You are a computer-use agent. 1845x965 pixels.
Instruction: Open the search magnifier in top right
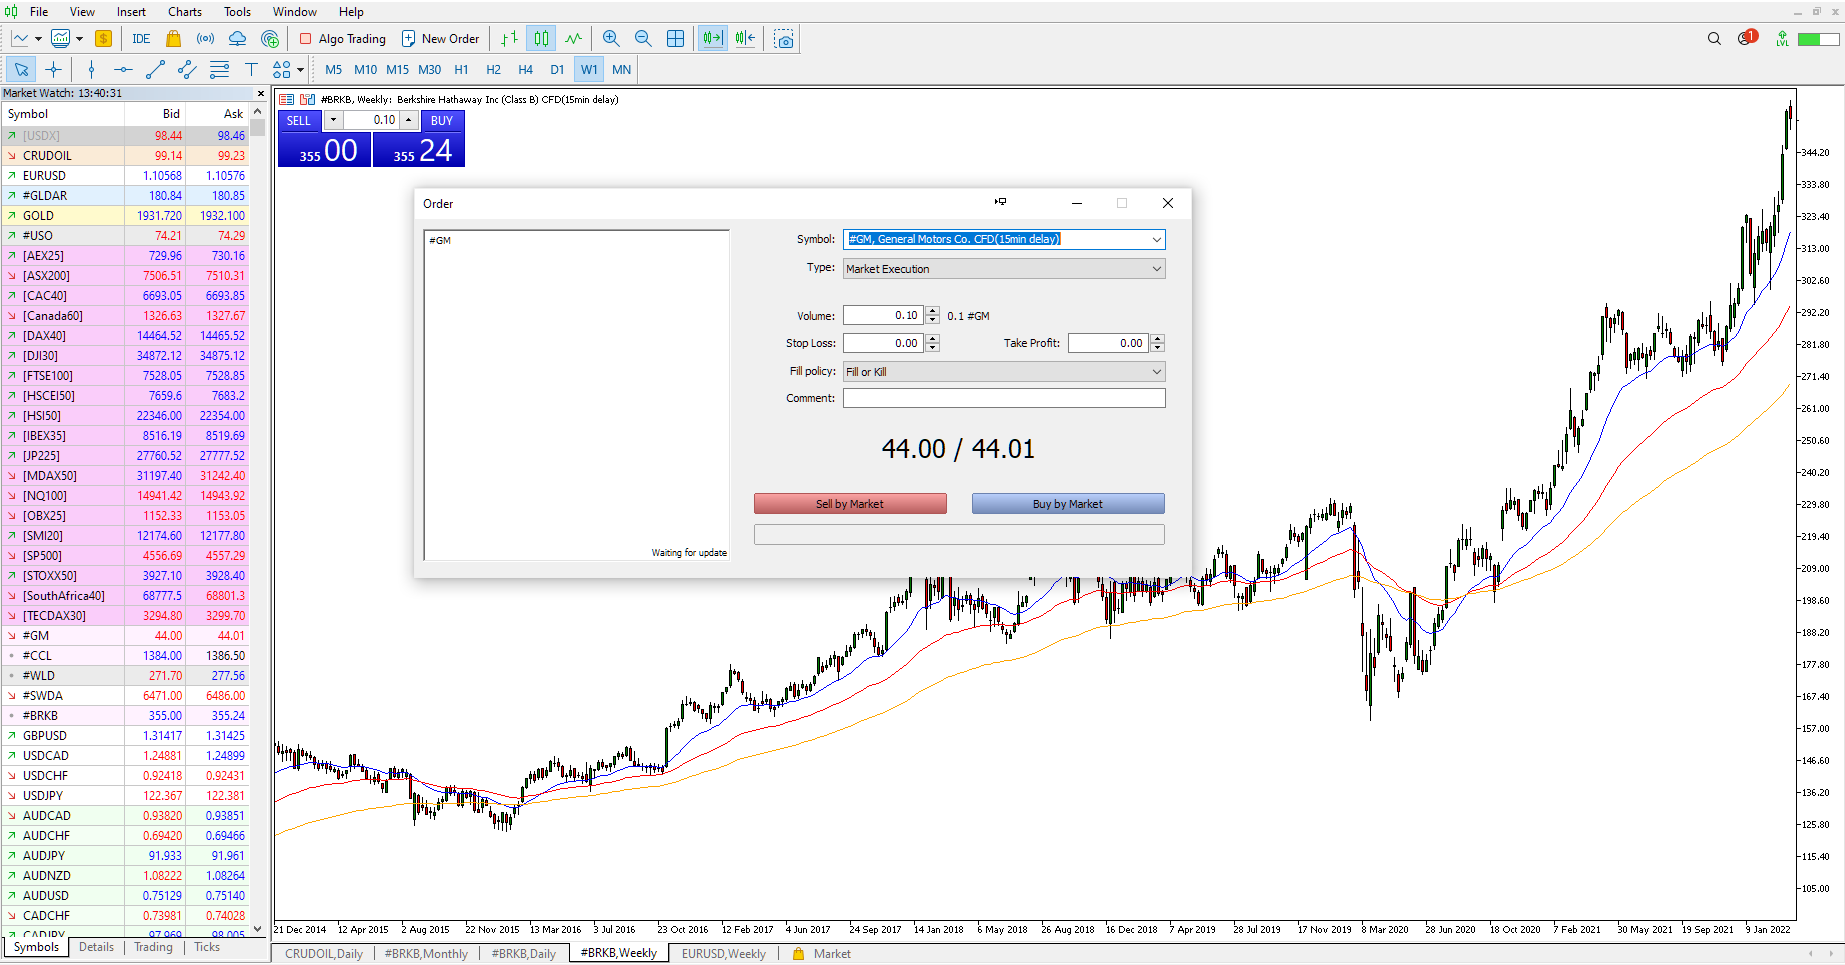(x=1714, y=39)
